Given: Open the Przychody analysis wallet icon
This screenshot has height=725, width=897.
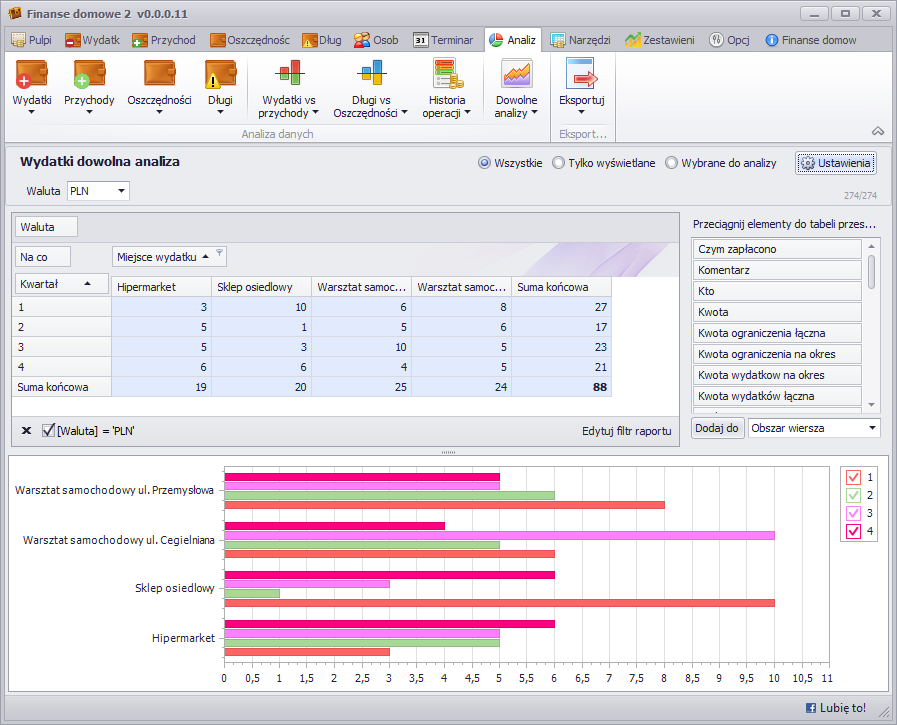Looking at the screenshot, I should coord(89,75).
